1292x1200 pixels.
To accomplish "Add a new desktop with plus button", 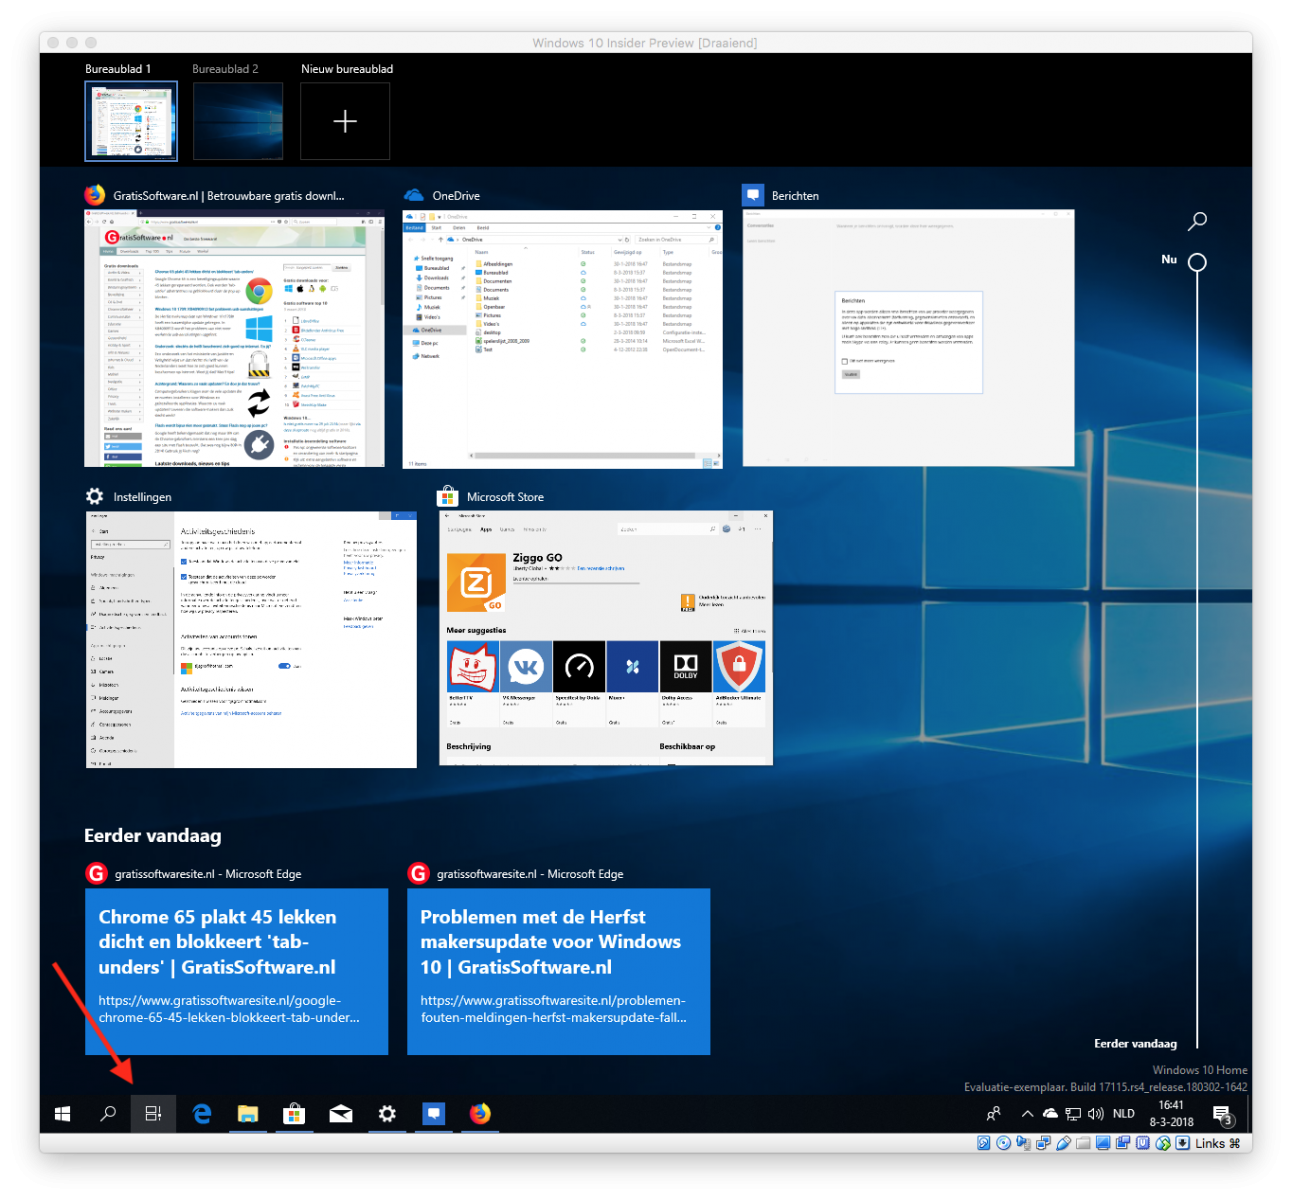I will 345,121.
